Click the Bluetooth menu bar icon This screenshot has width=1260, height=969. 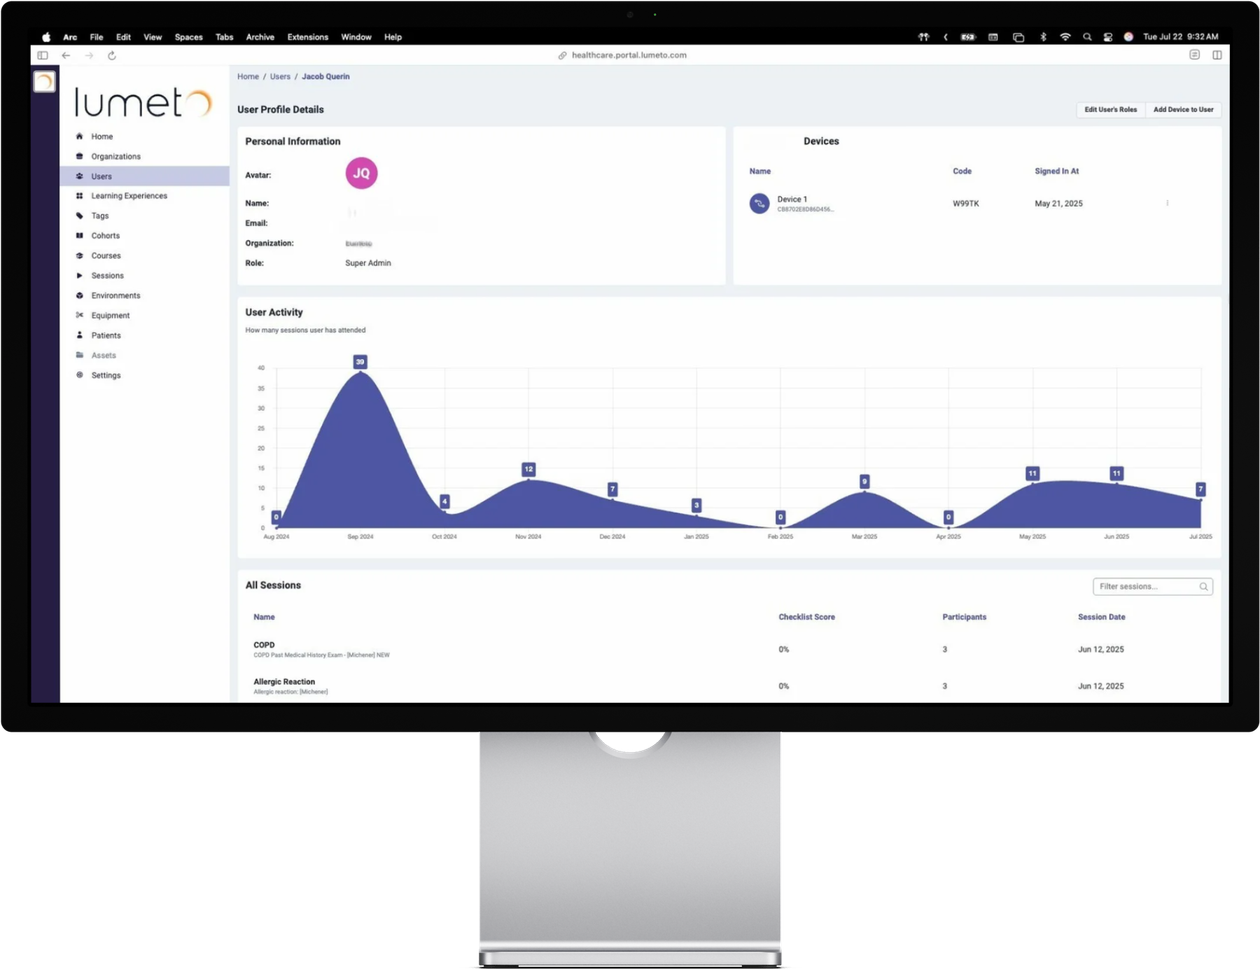(x=1043, y=37)
